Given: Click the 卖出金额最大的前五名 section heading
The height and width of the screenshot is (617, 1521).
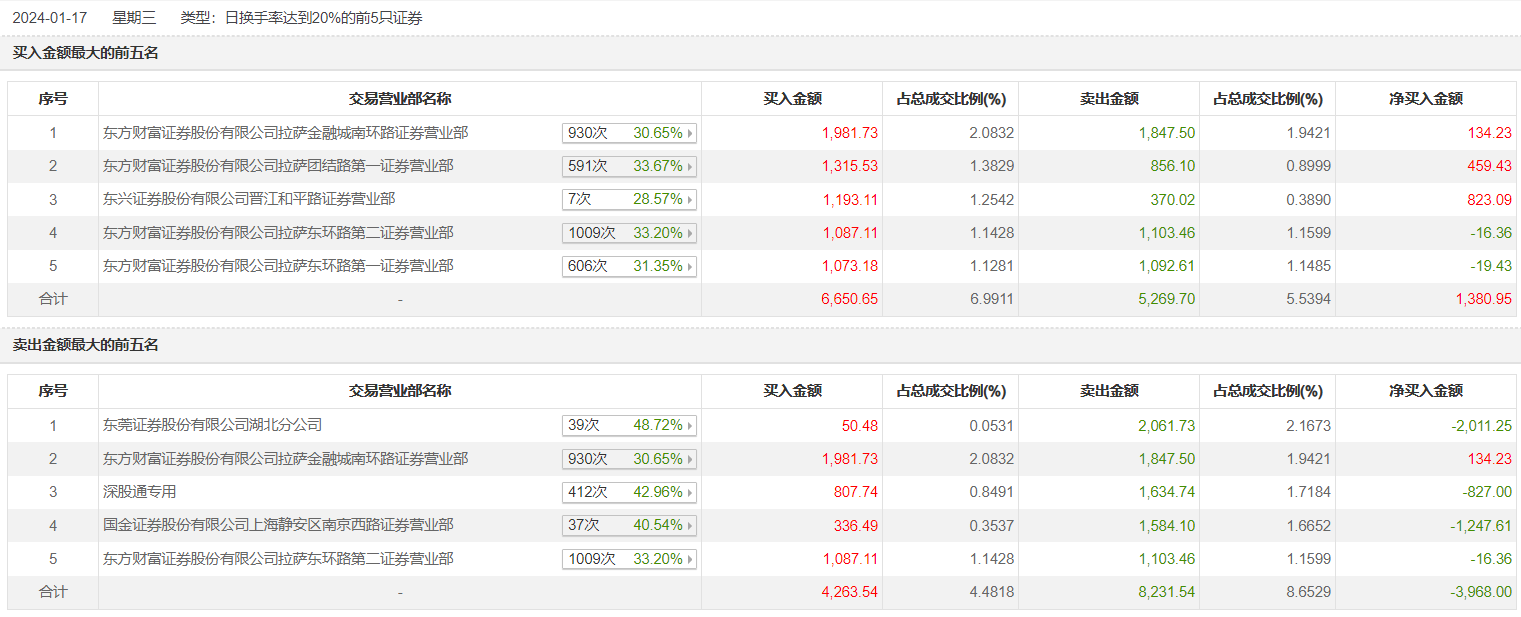Looking at the screenshot, I should 86,345.
